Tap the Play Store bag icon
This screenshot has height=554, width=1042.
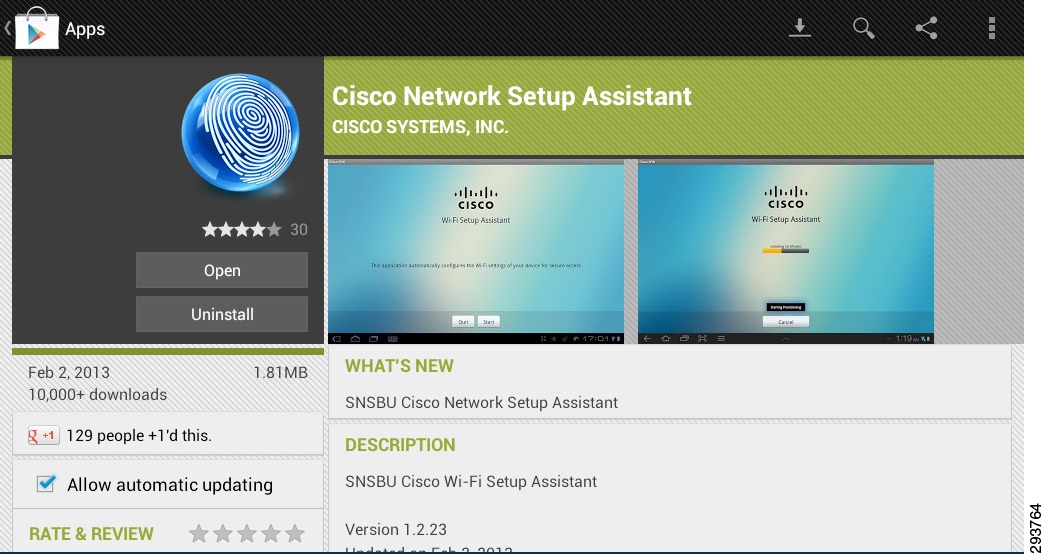click(x=37, y=28)
